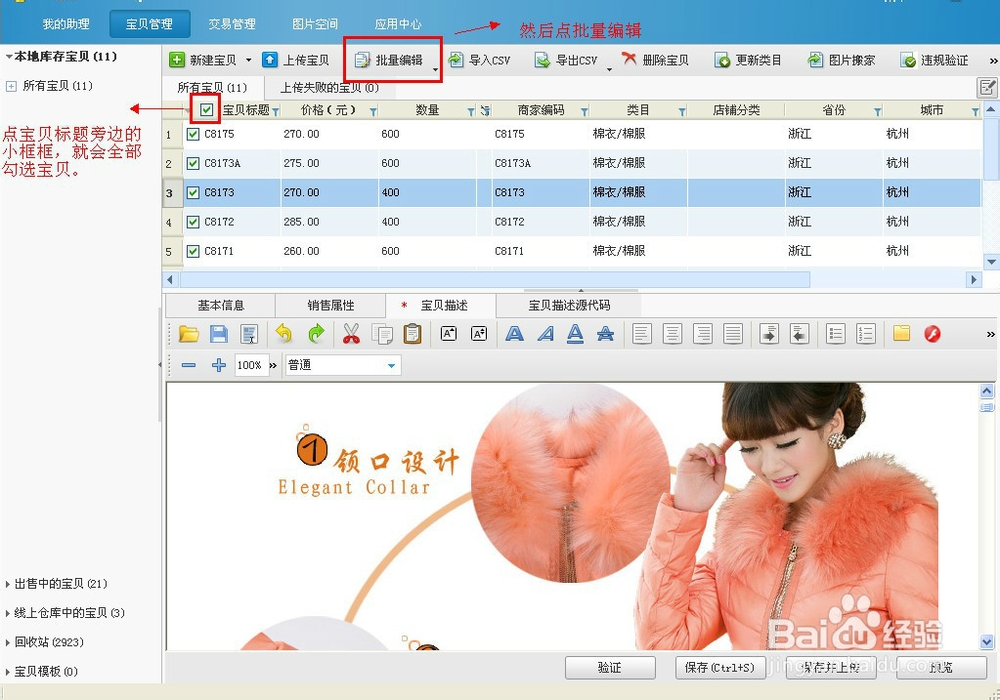
Task: Click 导入CSV import icon
Action: coord(455,60)
